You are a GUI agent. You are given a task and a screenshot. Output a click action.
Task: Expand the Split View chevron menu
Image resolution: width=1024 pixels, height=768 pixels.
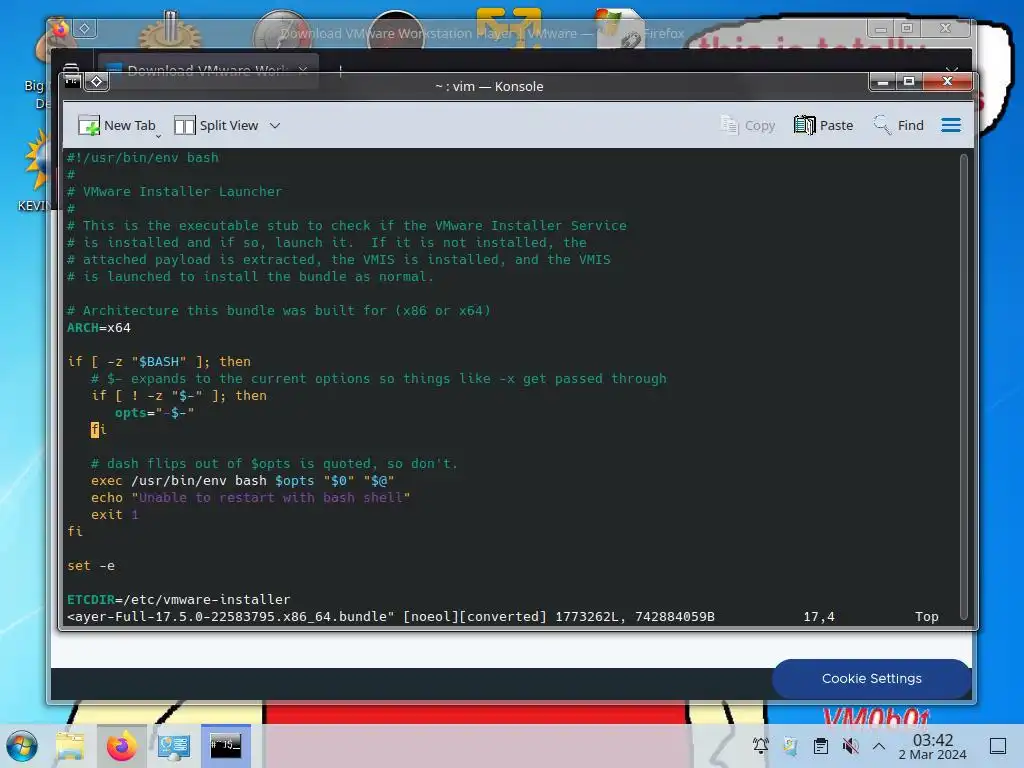(x=275, y=125)
